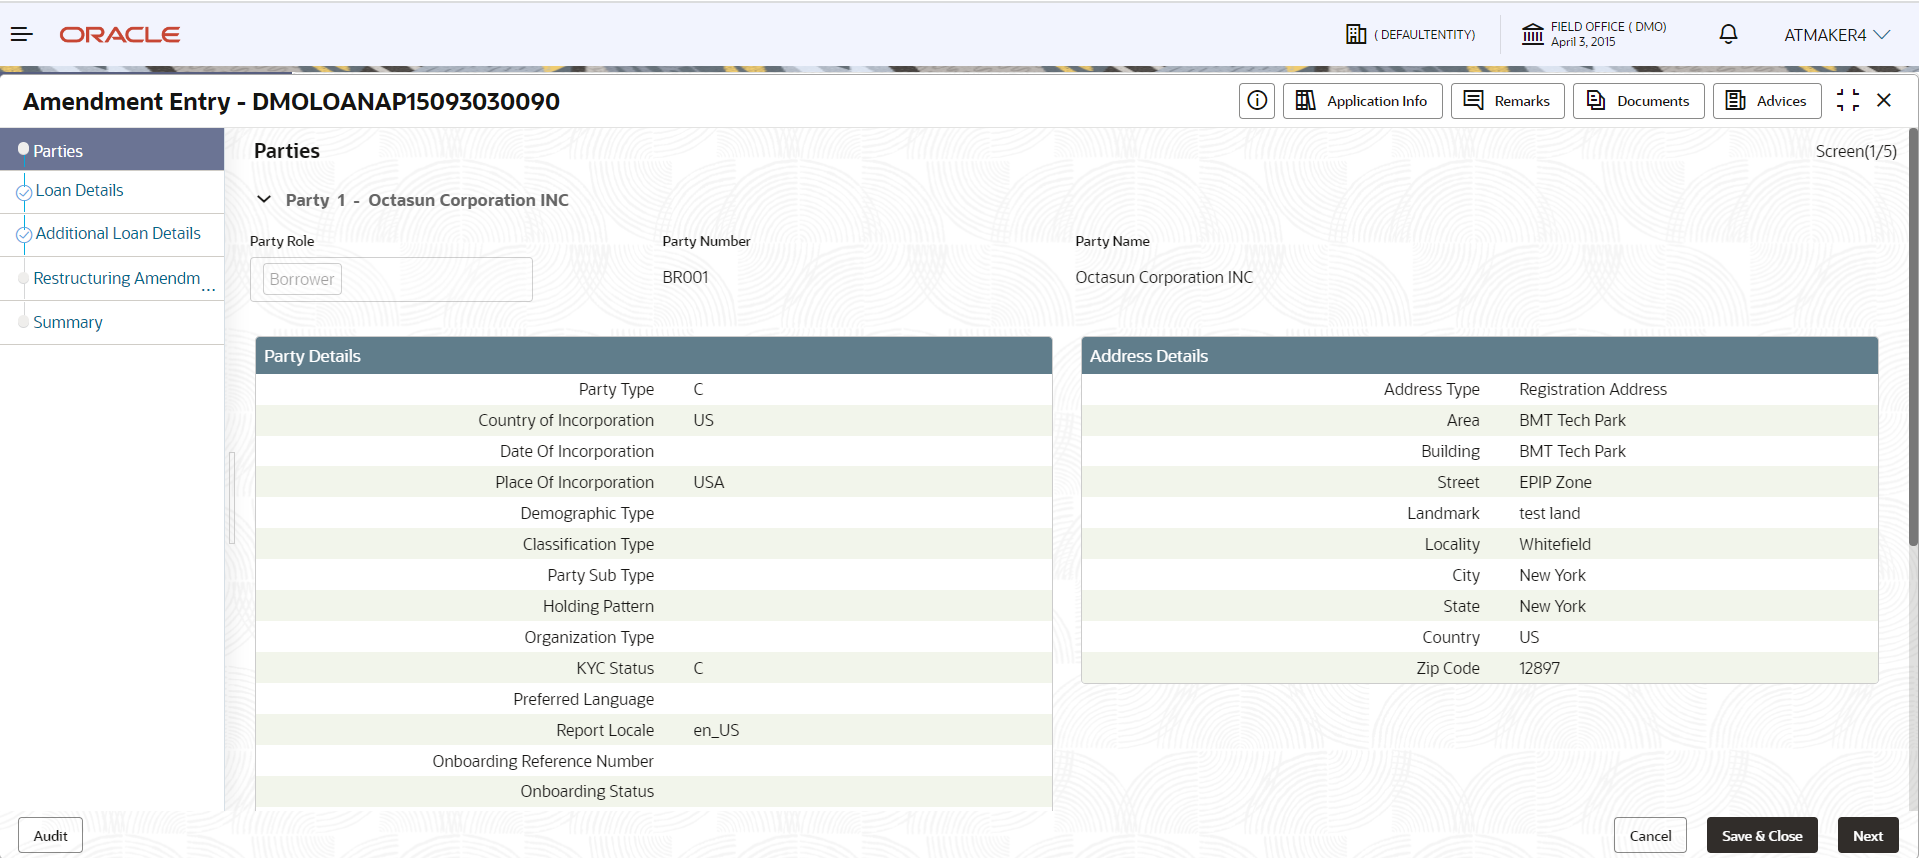Click the Address Details panel header

[1480, 356]
